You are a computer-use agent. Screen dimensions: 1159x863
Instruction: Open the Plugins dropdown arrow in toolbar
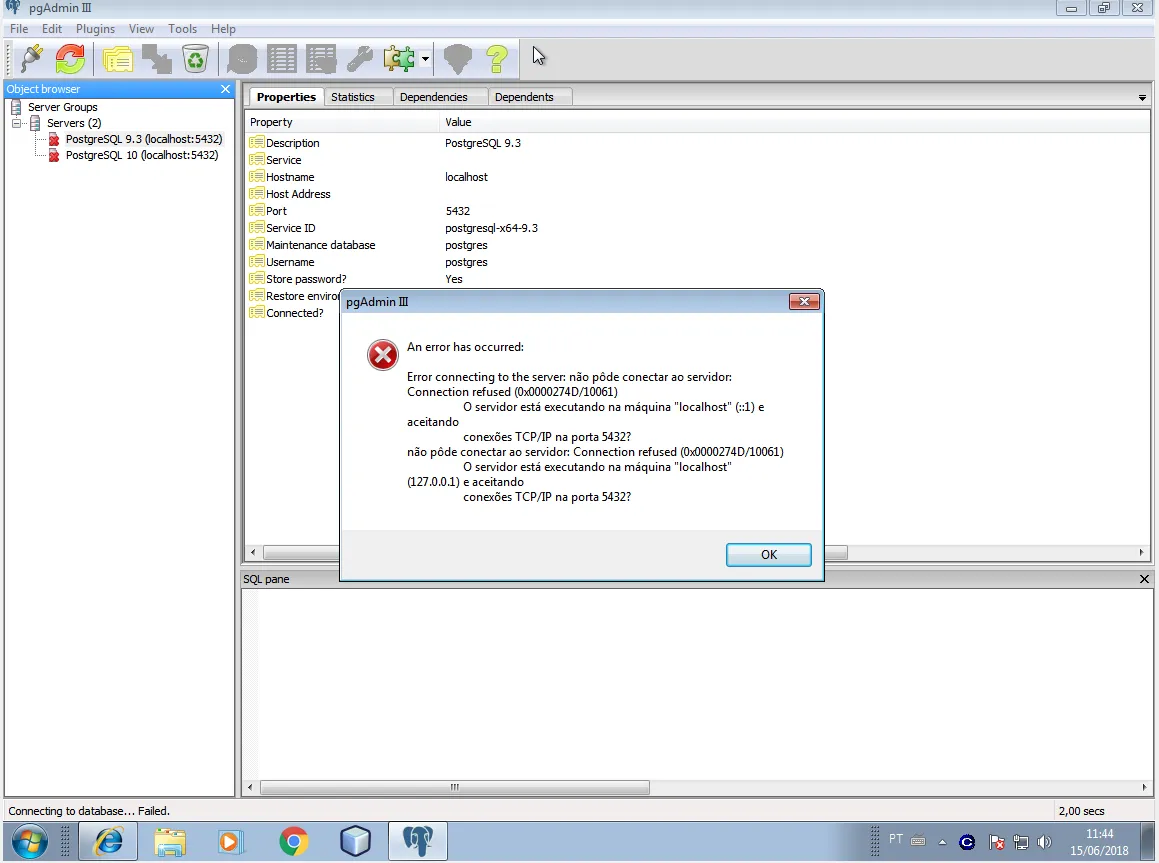[x=425, y=60]
